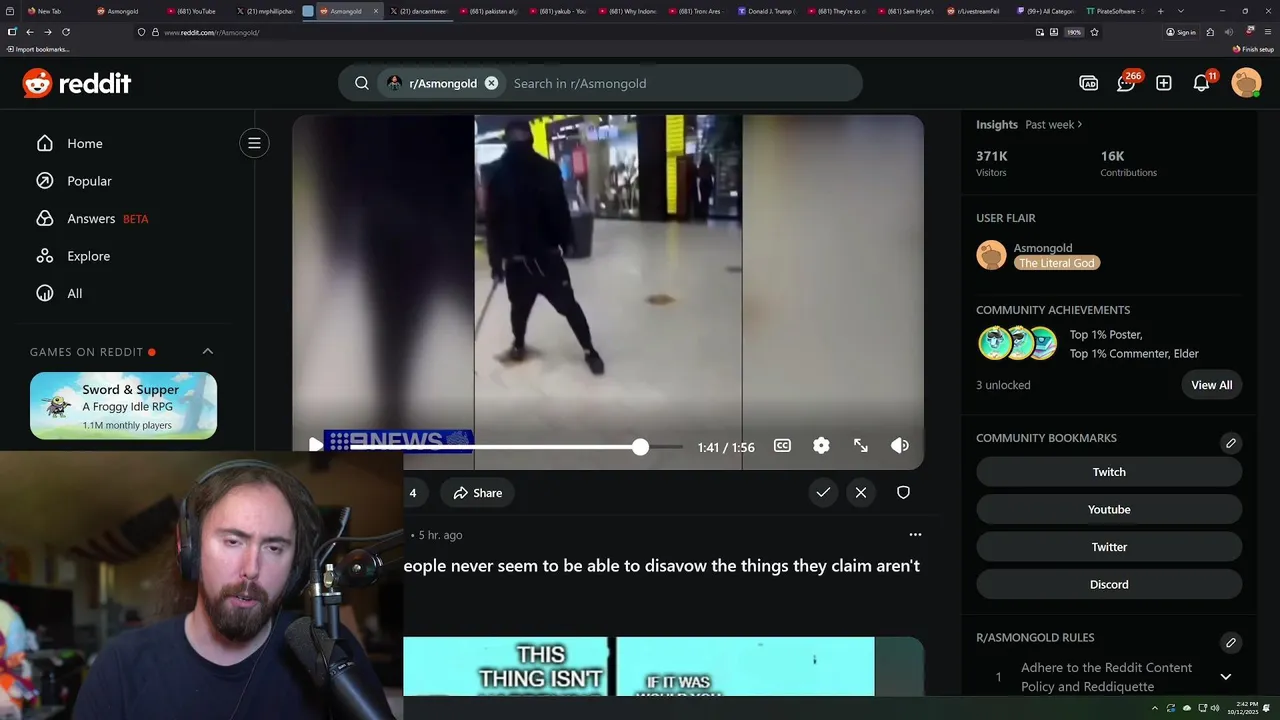The height and width of the screenshot is (720, 1280).
Task: Close the active Asmongold tab
Action: [x=376, y=11]
